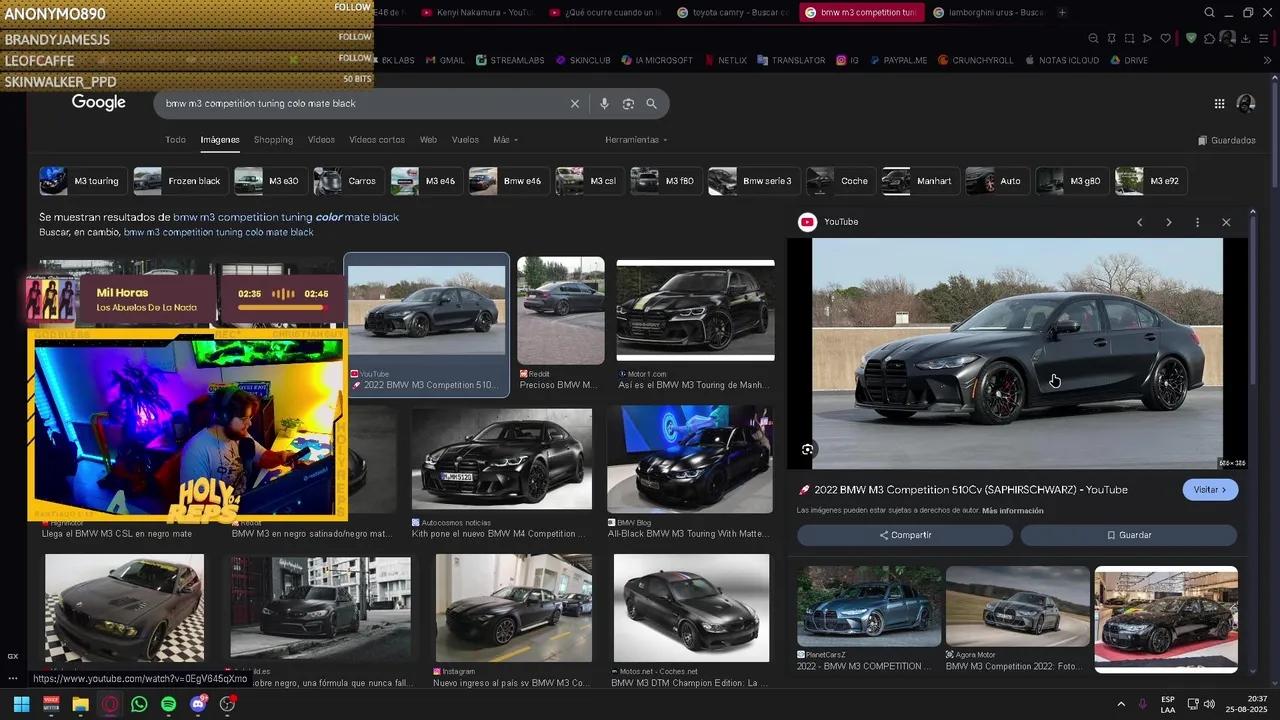Open browser tab search magnifier

click(x=1209, y=12)
